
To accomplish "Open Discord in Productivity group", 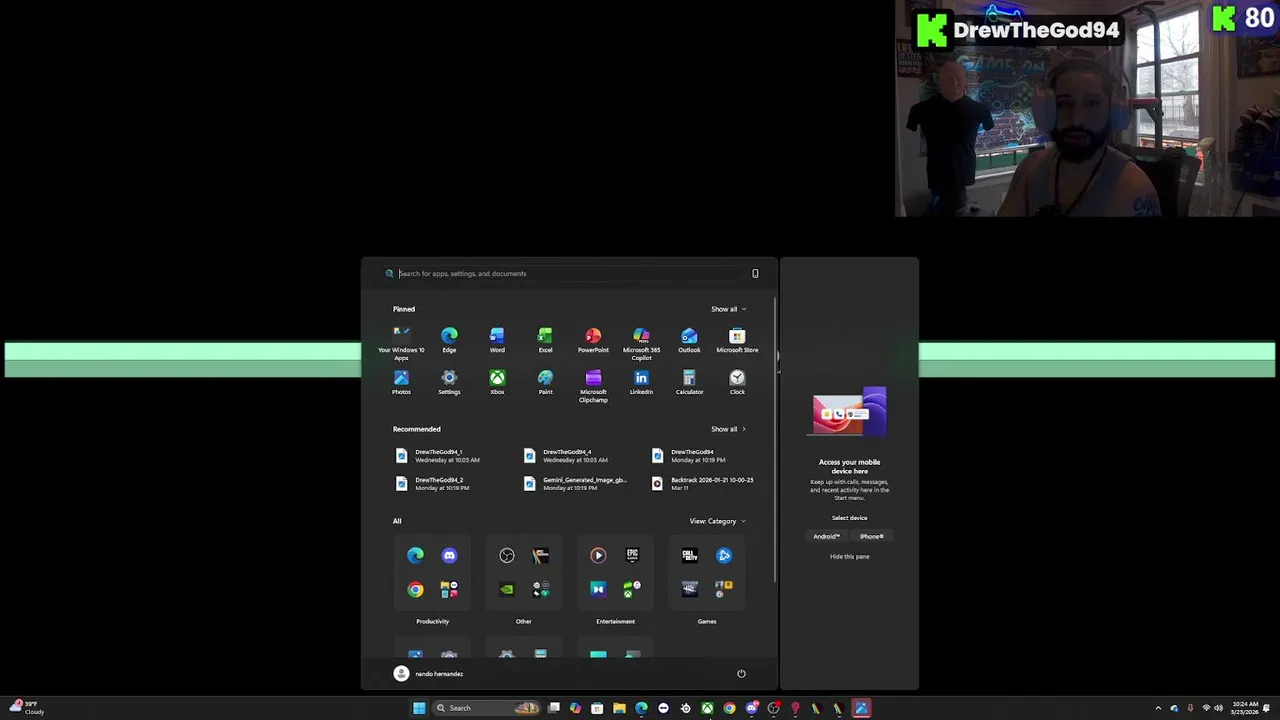I will click(449, 555).
